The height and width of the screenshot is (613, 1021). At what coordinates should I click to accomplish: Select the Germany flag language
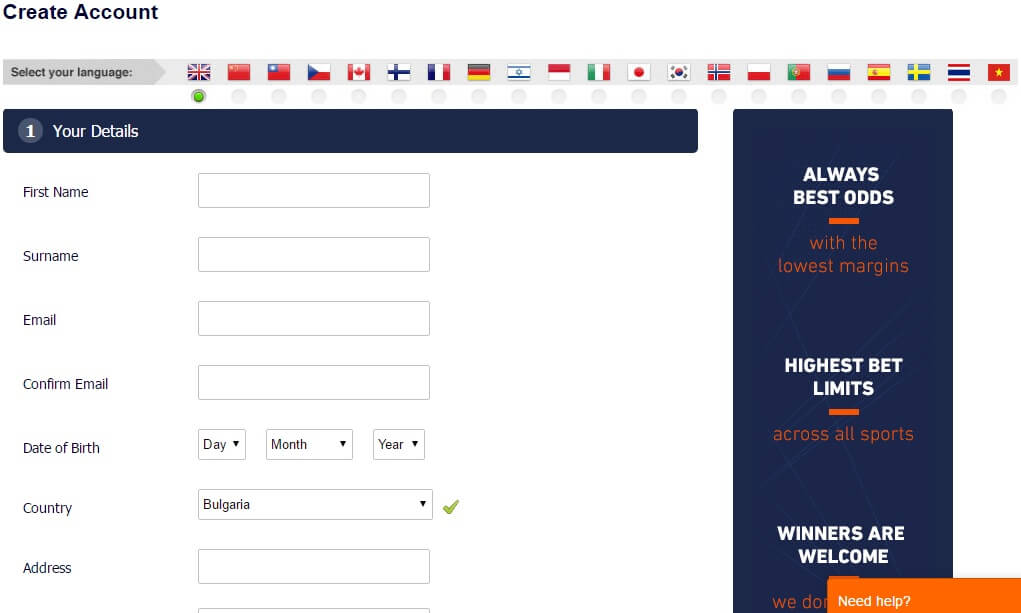(x=479, y=72)
